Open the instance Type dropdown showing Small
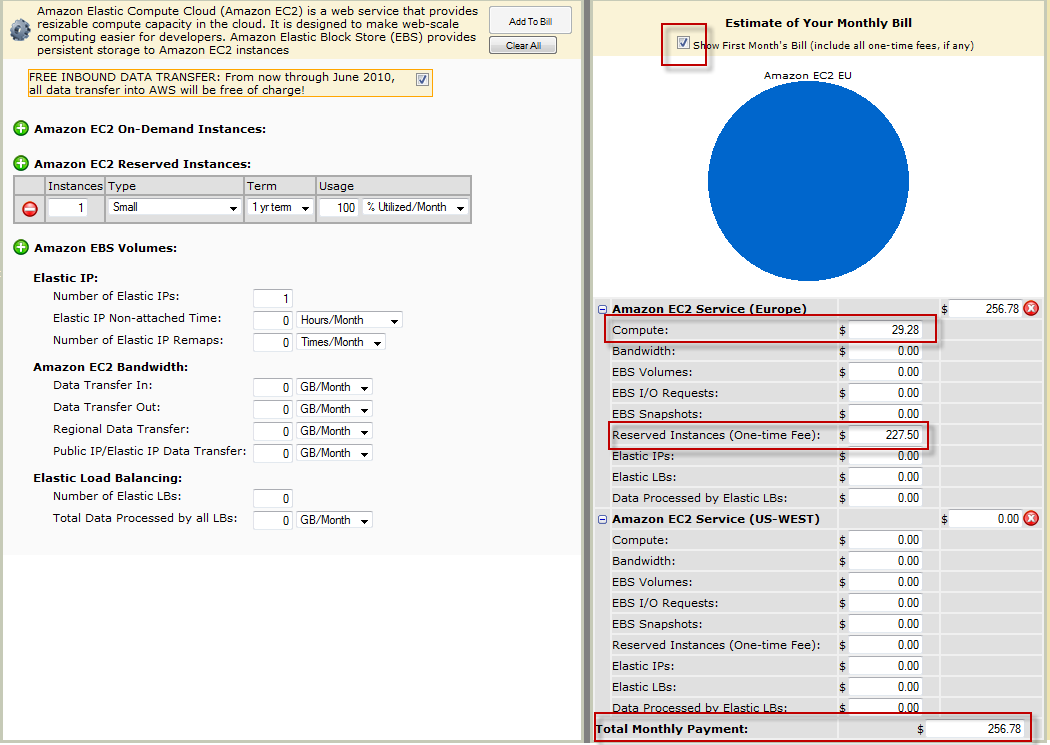This screenshot has height=745, width=1050. coord(174,208)
